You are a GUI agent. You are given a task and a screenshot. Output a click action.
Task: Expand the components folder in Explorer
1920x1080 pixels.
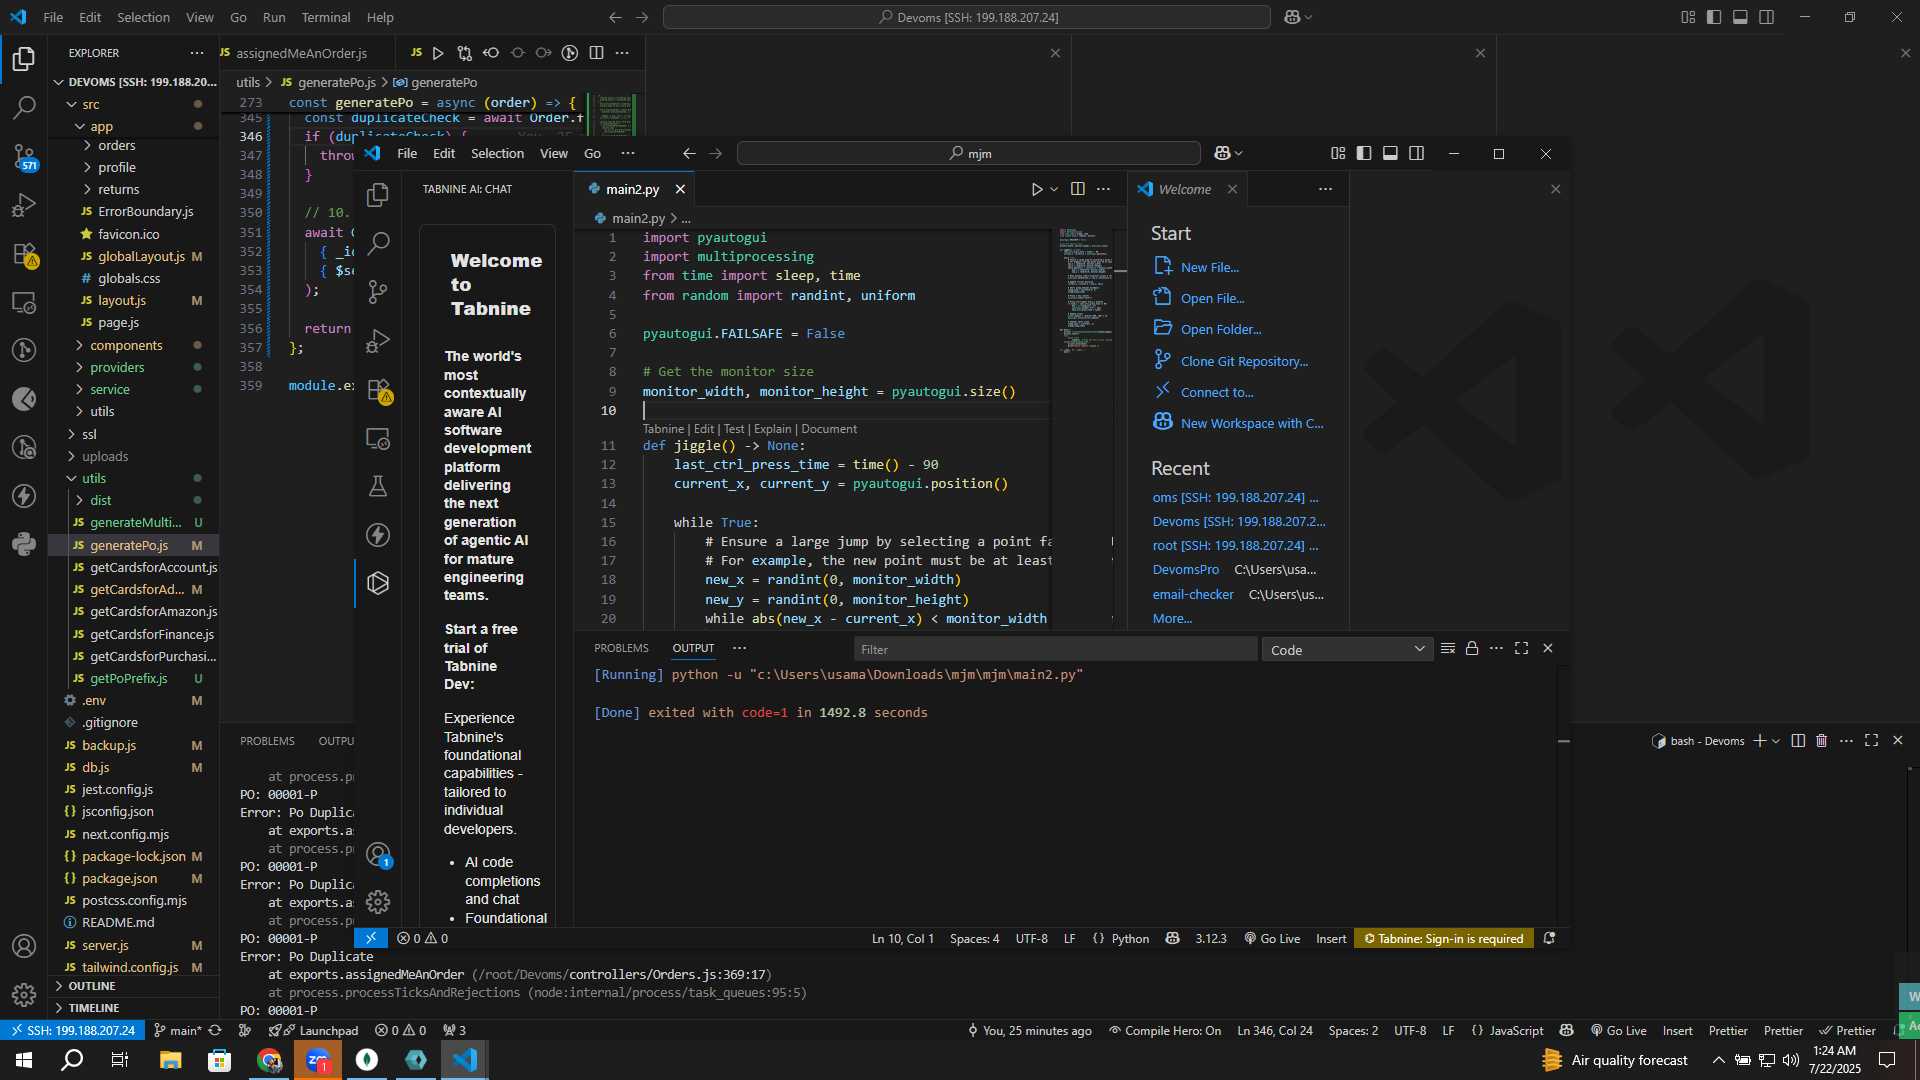tap(126, 345)
